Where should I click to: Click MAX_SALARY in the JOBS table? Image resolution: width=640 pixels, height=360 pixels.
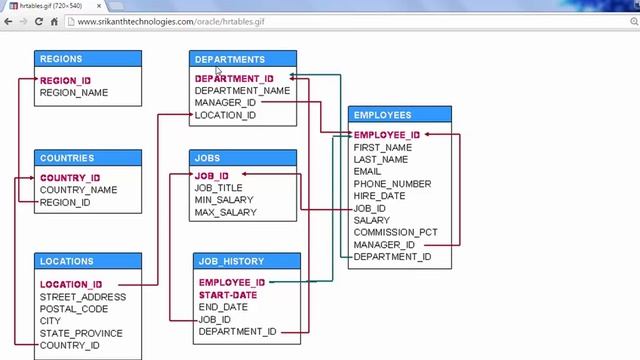[226, 212]
